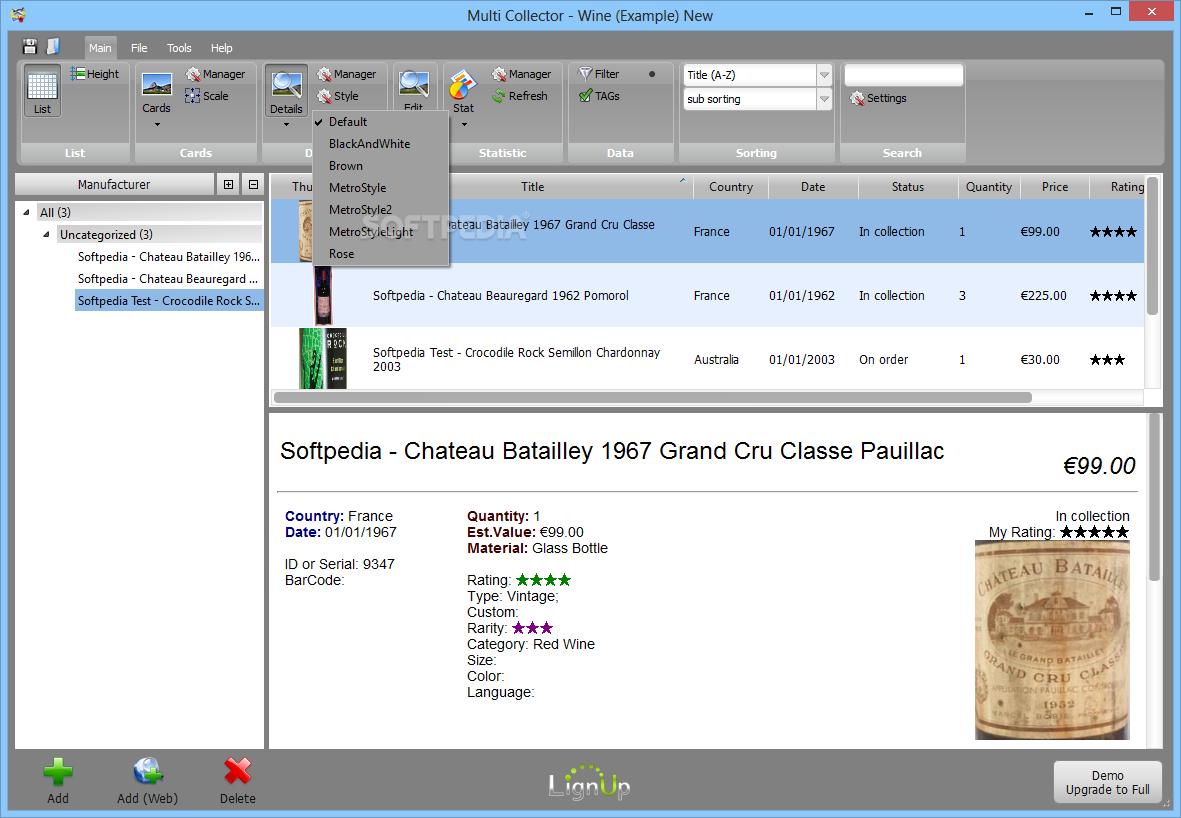Open the Tools menu

(179, 47)
